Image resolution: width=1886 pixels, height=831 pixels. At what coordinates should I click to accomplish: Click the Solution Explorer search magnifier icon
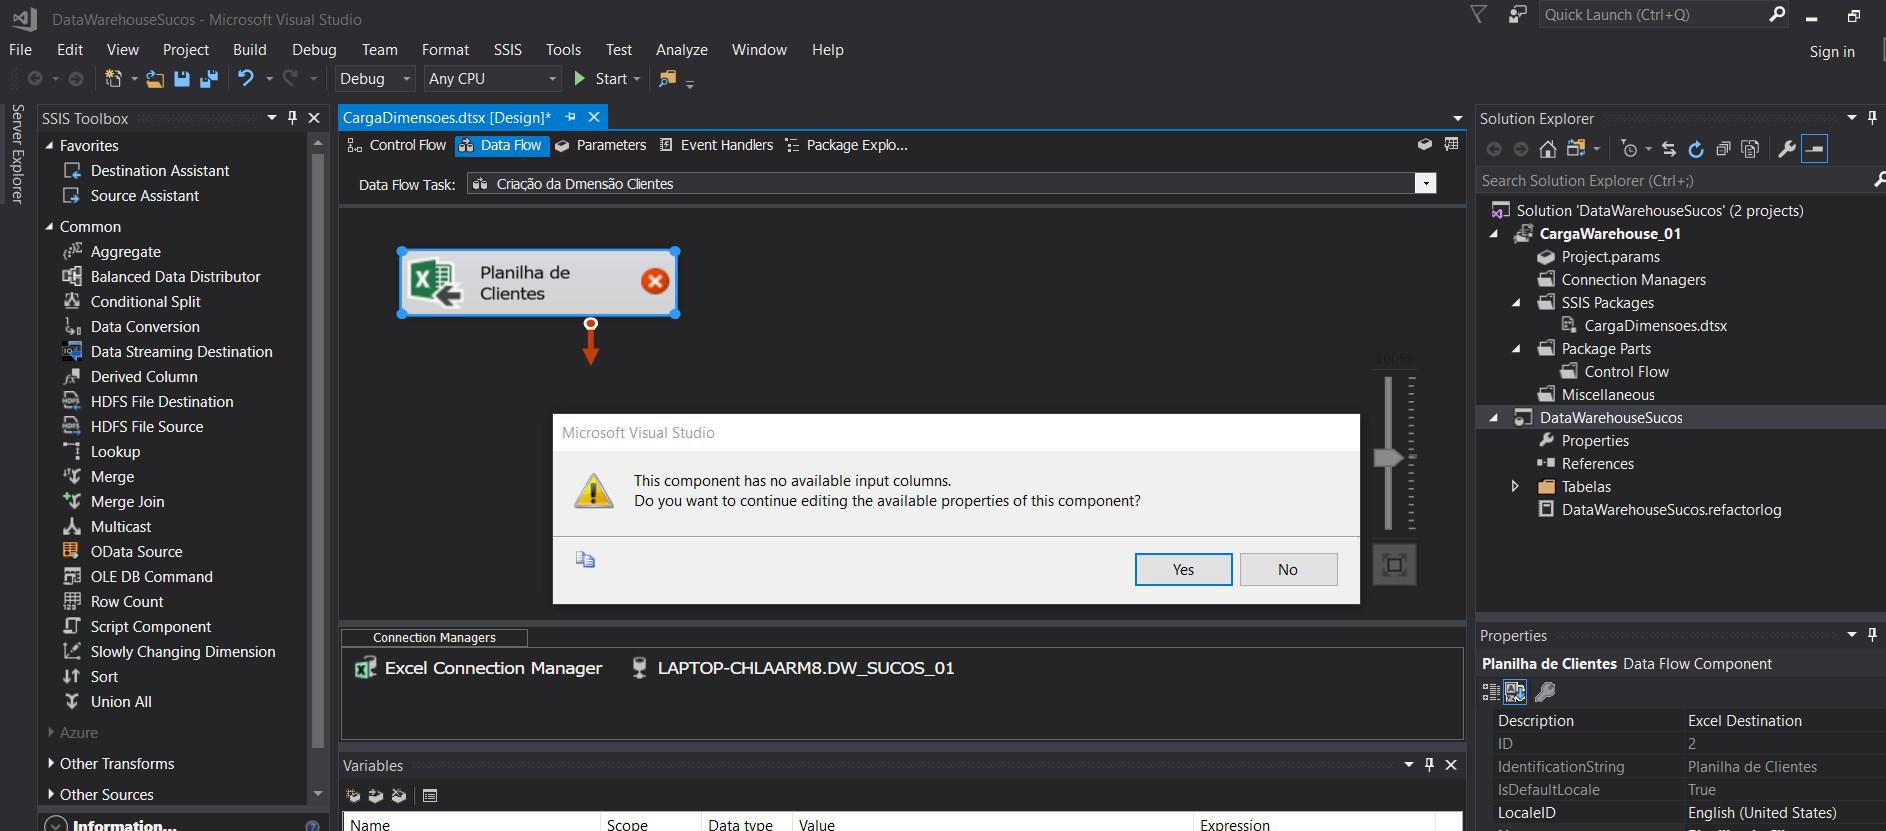(1878, 180)
